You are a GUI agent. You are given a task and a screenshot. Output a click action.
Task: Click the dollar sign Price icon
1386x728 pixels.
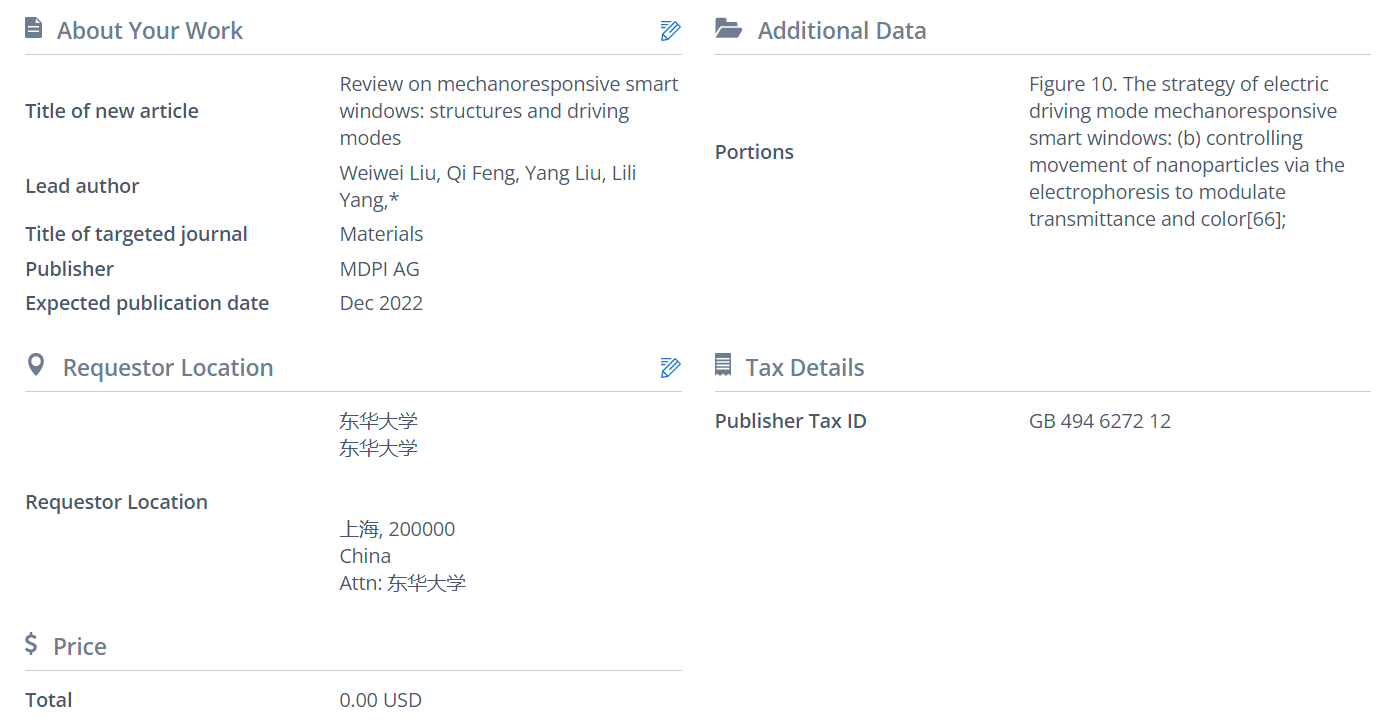pyautogui.click(x=31, y=645)
